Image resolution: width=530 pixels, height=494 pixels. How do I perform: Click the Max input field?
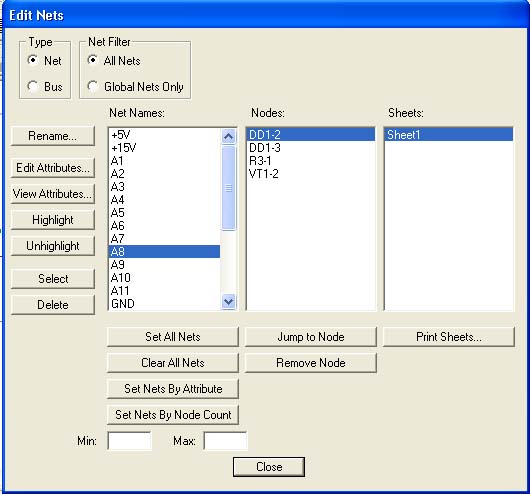pos(225,441)
